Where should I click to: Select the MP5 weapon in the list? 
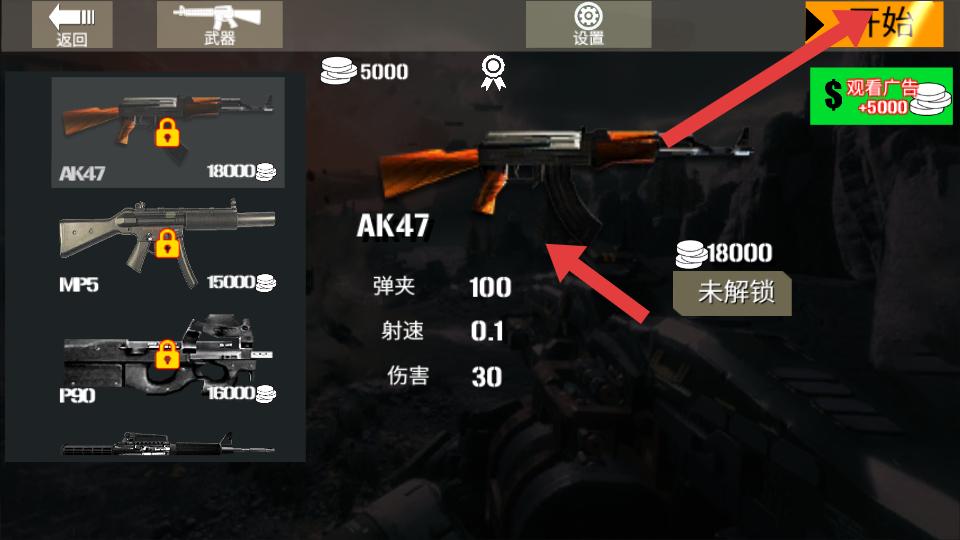pyautogui.click(x=168, y=245)
